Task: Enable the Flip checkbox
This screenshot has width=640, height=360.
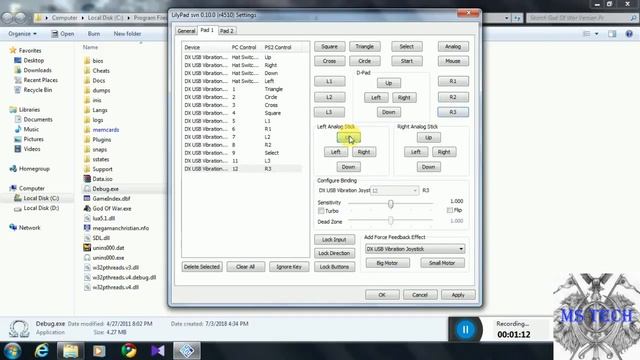Action: click(x=449, y=210)
